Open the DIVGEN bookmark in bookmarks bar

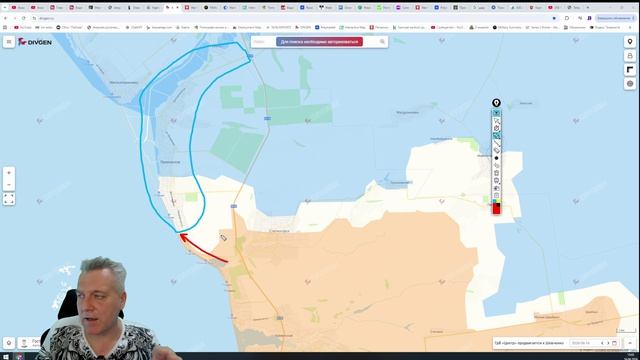click(x=303, y=27)
